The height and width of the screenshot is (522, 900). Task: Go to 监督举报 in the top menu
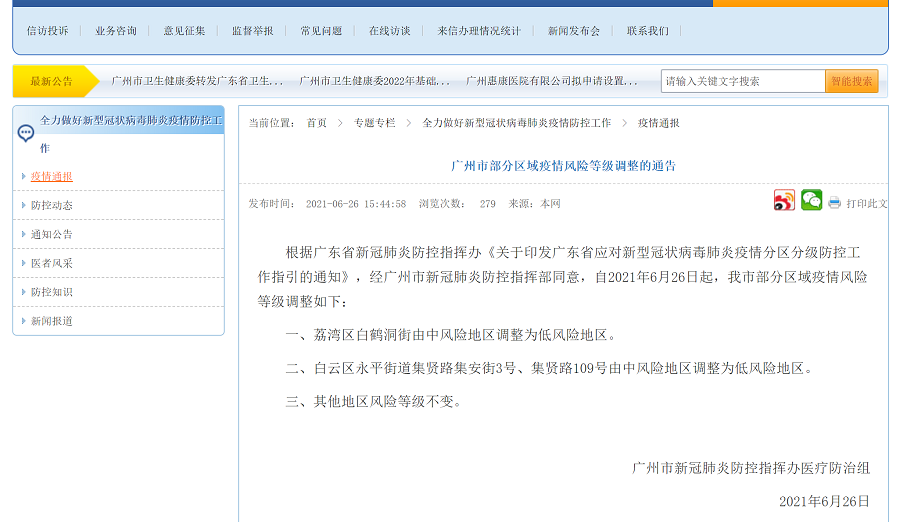tap(252, 31)
